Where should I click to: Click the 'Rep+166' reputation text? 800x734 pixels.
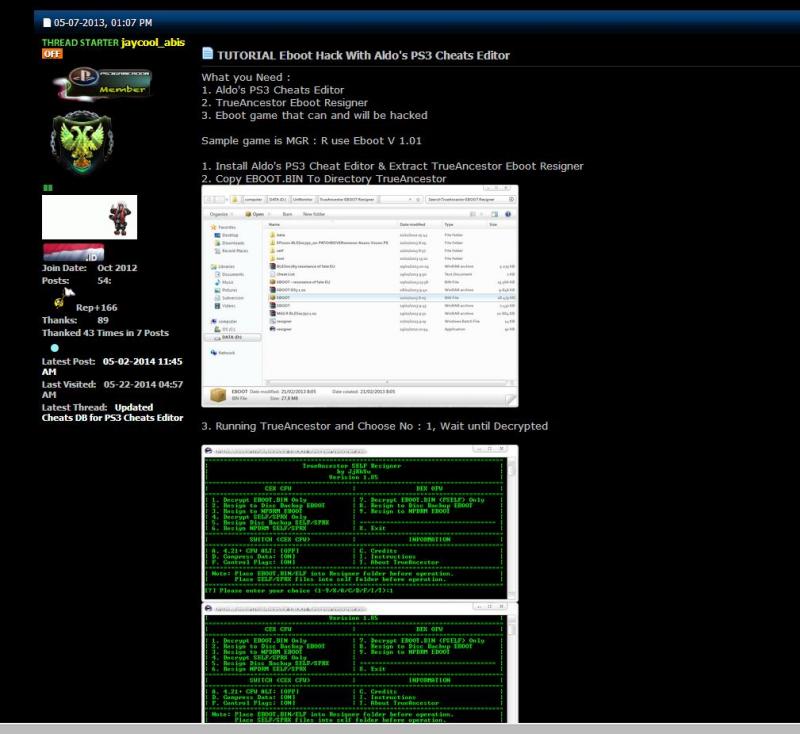(x=96, y=308)
